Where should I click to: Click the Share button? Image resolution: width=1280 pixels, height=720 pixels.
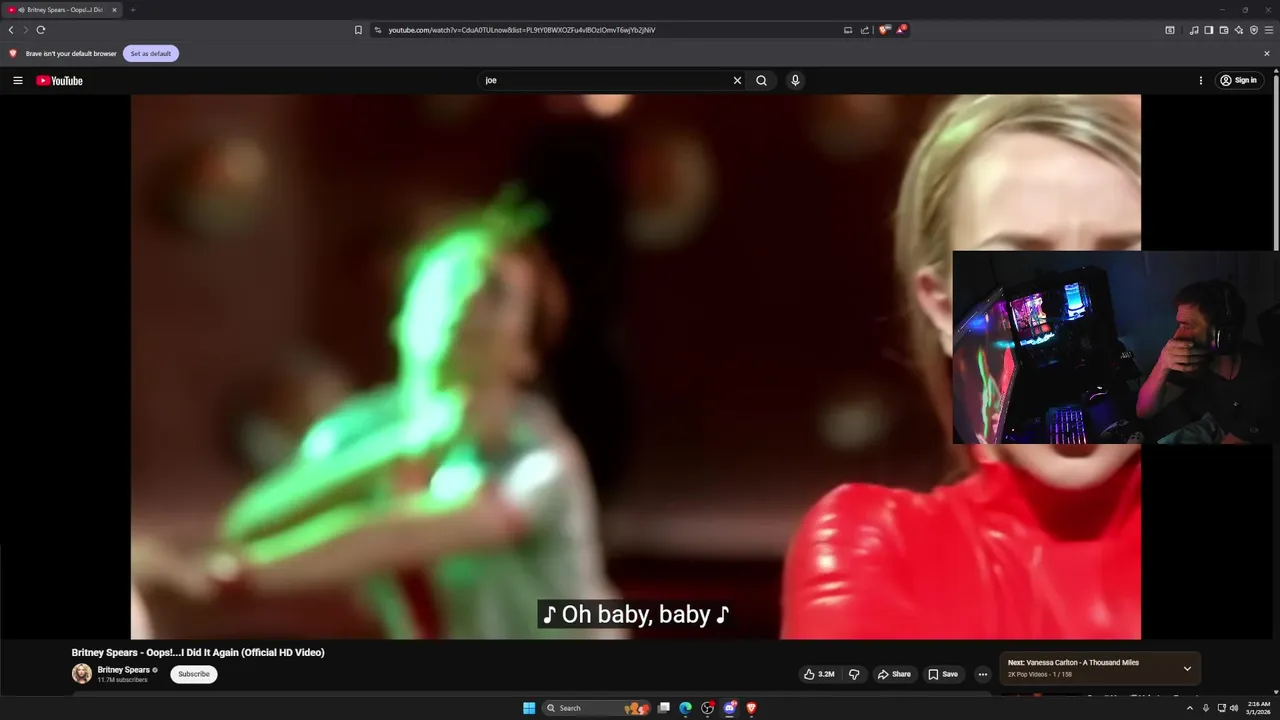click(894, 674)
